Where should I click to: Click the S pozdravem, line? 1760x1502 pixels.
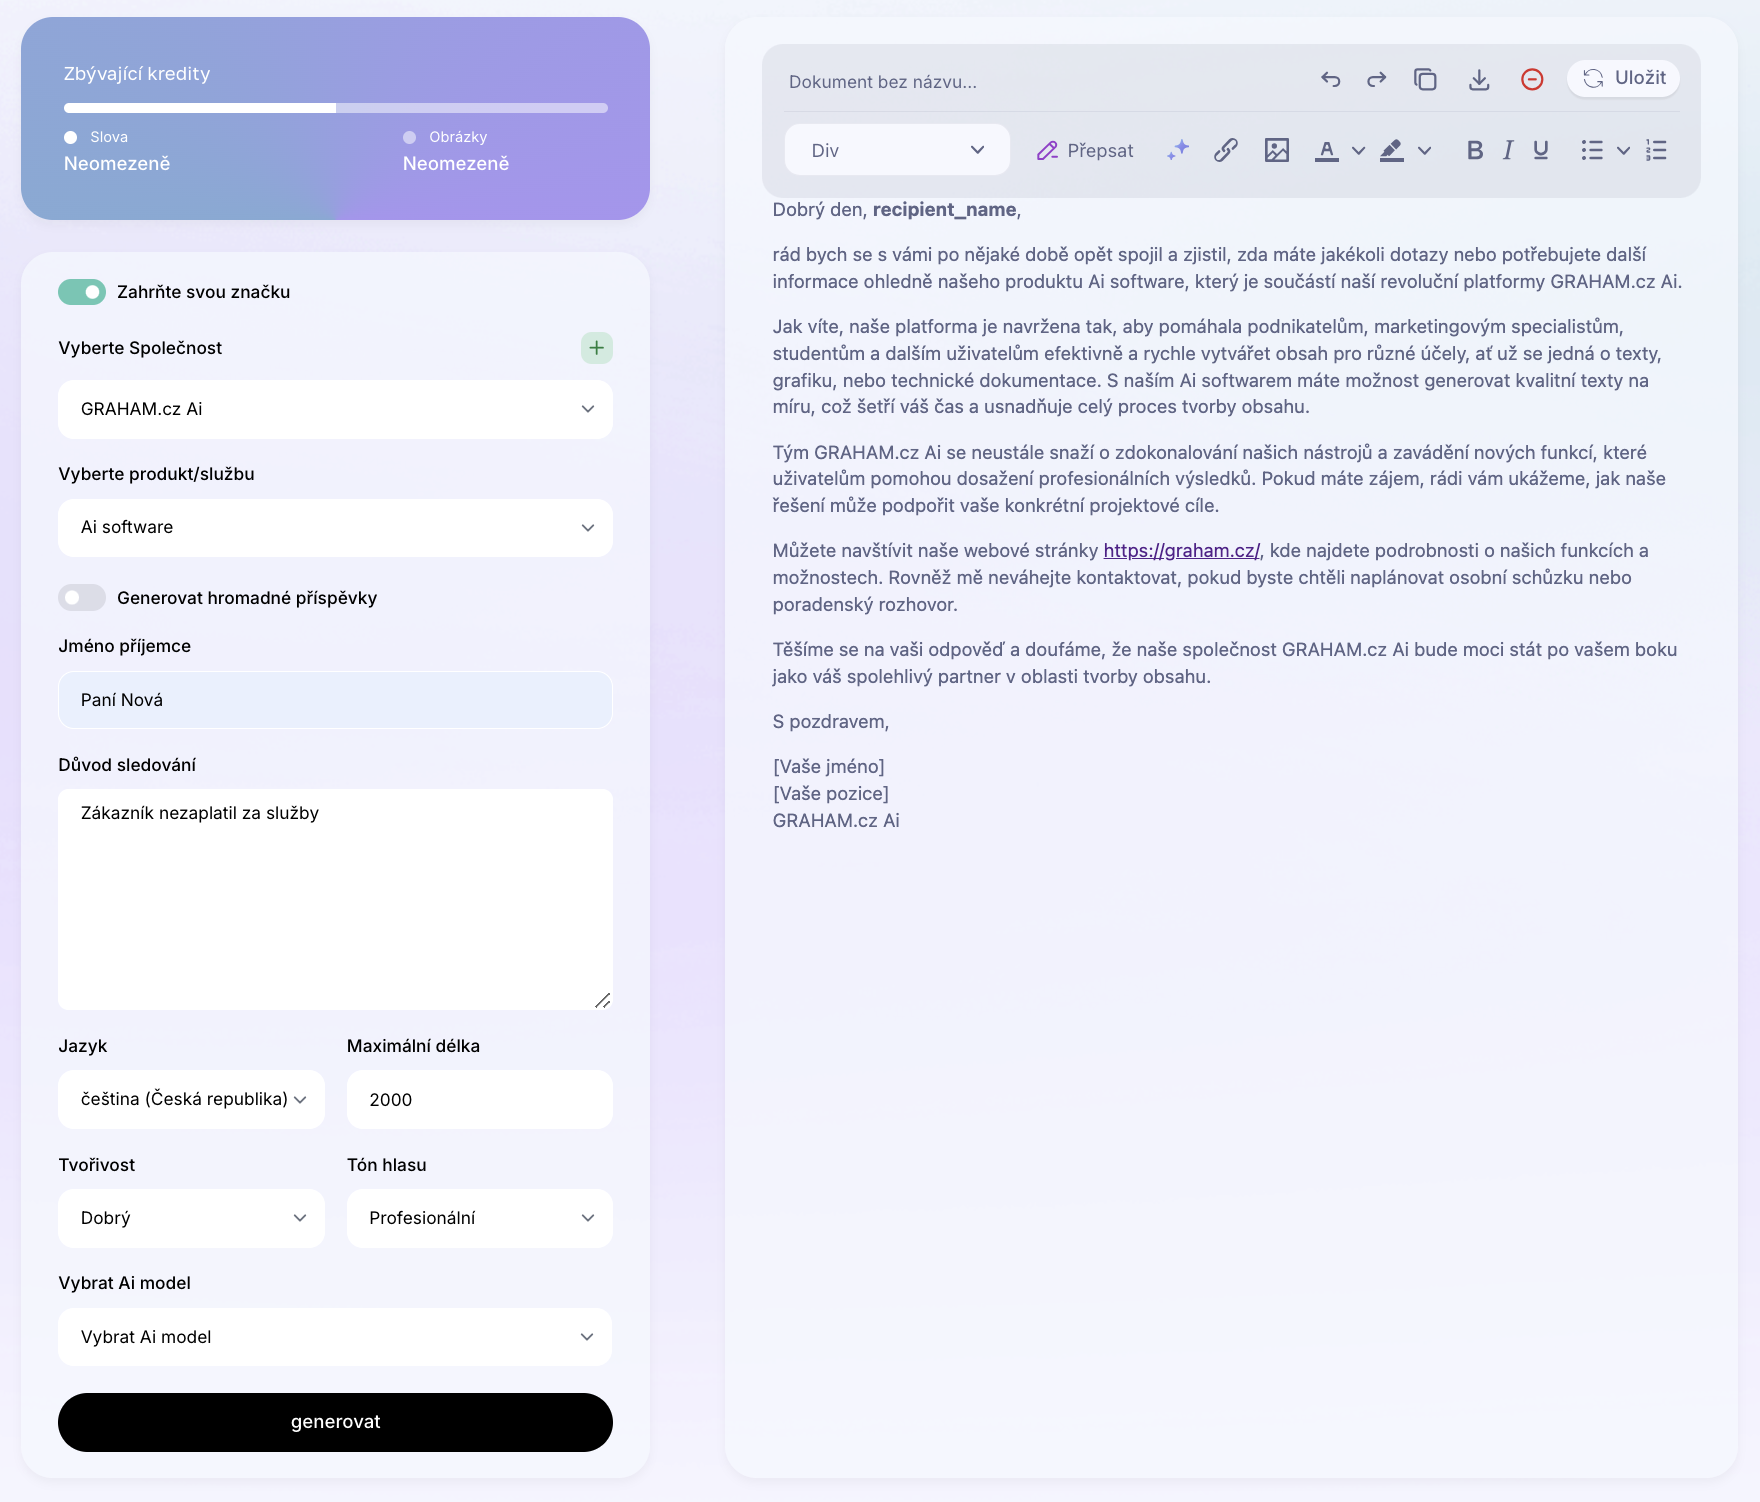[x=830, y=722]
